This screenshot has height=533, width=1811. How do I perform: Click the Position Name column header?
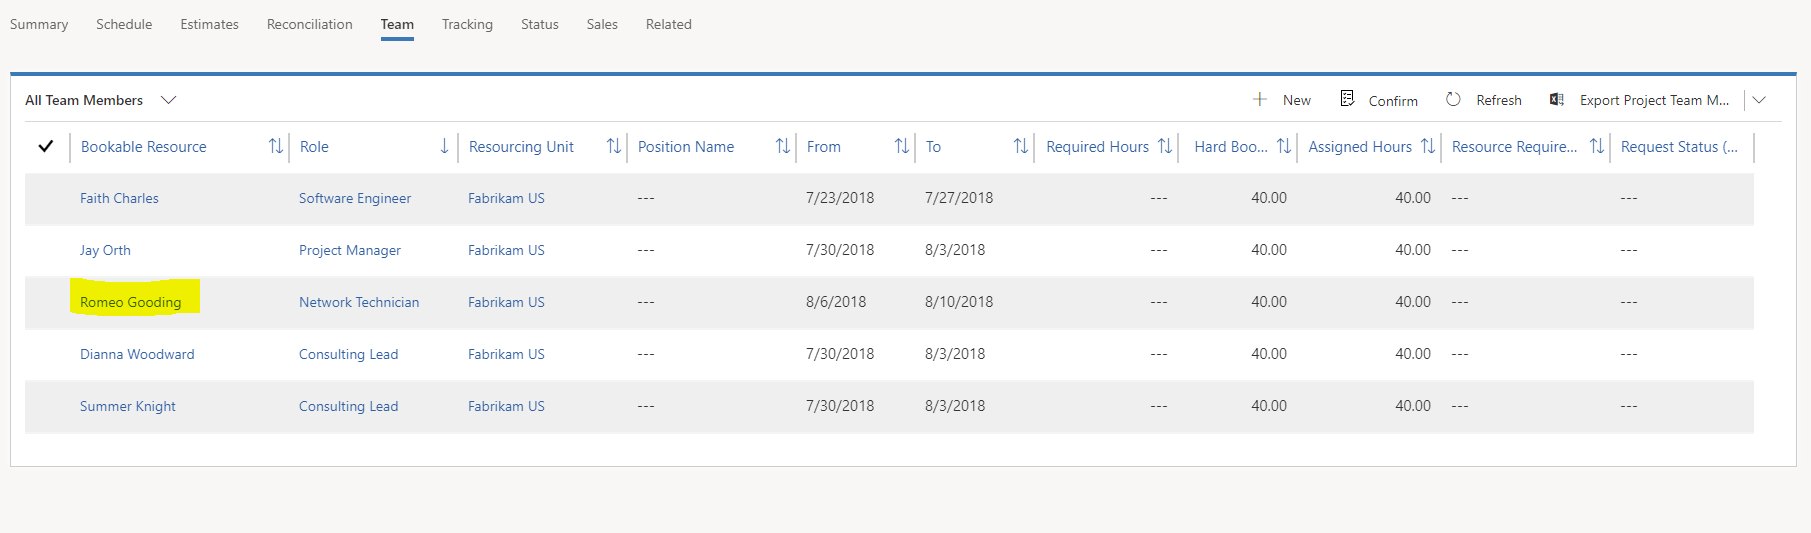pyautogui.click(x=686, y=146)
